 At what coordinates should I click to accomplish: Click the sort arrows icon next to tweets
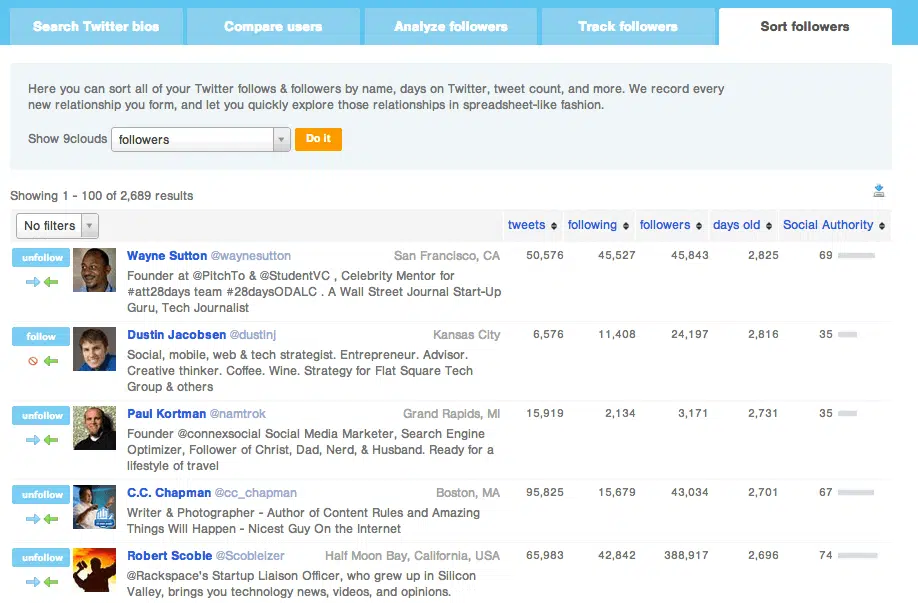[554, 226]
